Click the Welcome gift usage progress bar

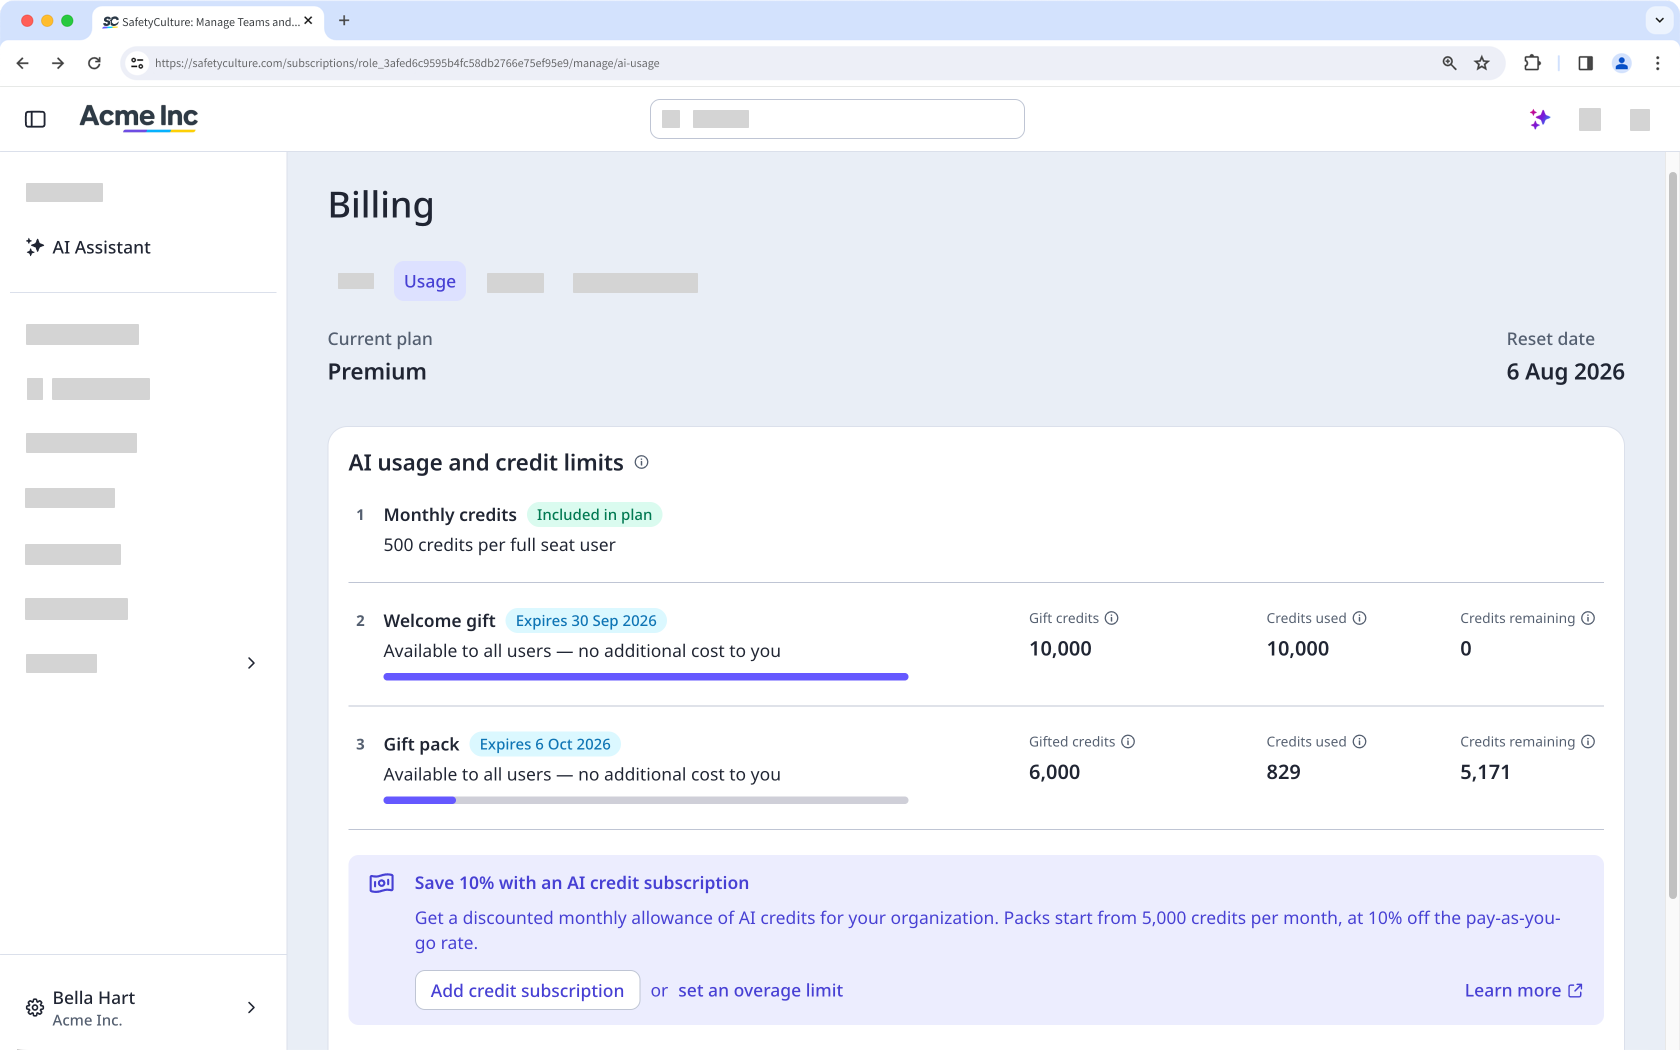[646, 677]
